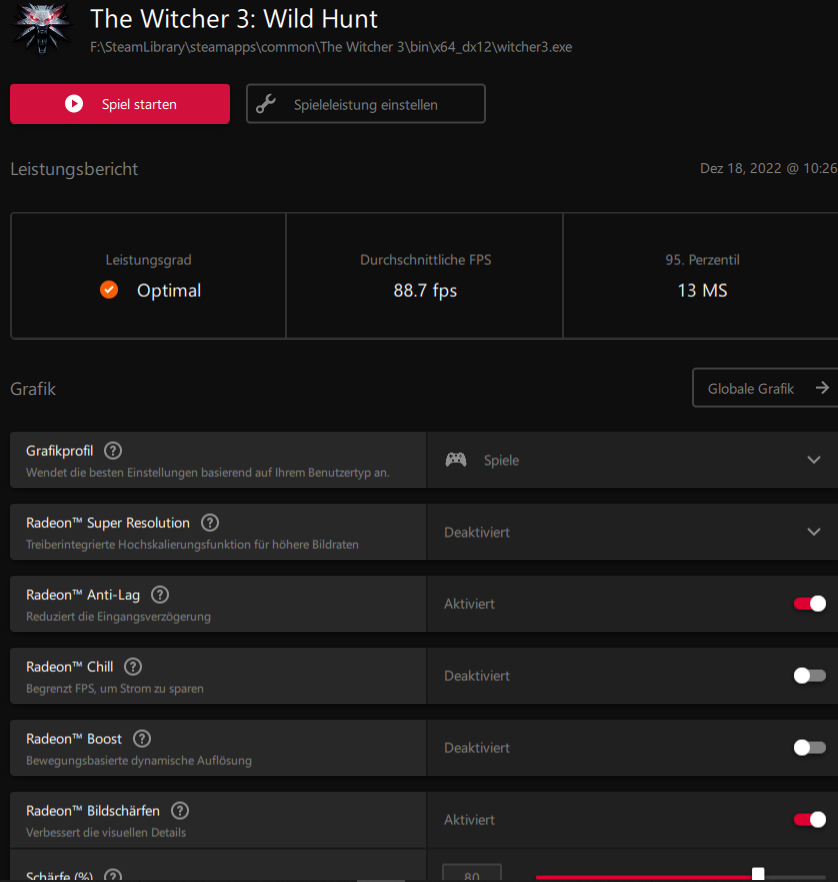The width and height of the screenshot is (838, 882).
Task: Click 'Treiberintegrierte Hochskalierungsfunktion' description
Action: [192, 544]
